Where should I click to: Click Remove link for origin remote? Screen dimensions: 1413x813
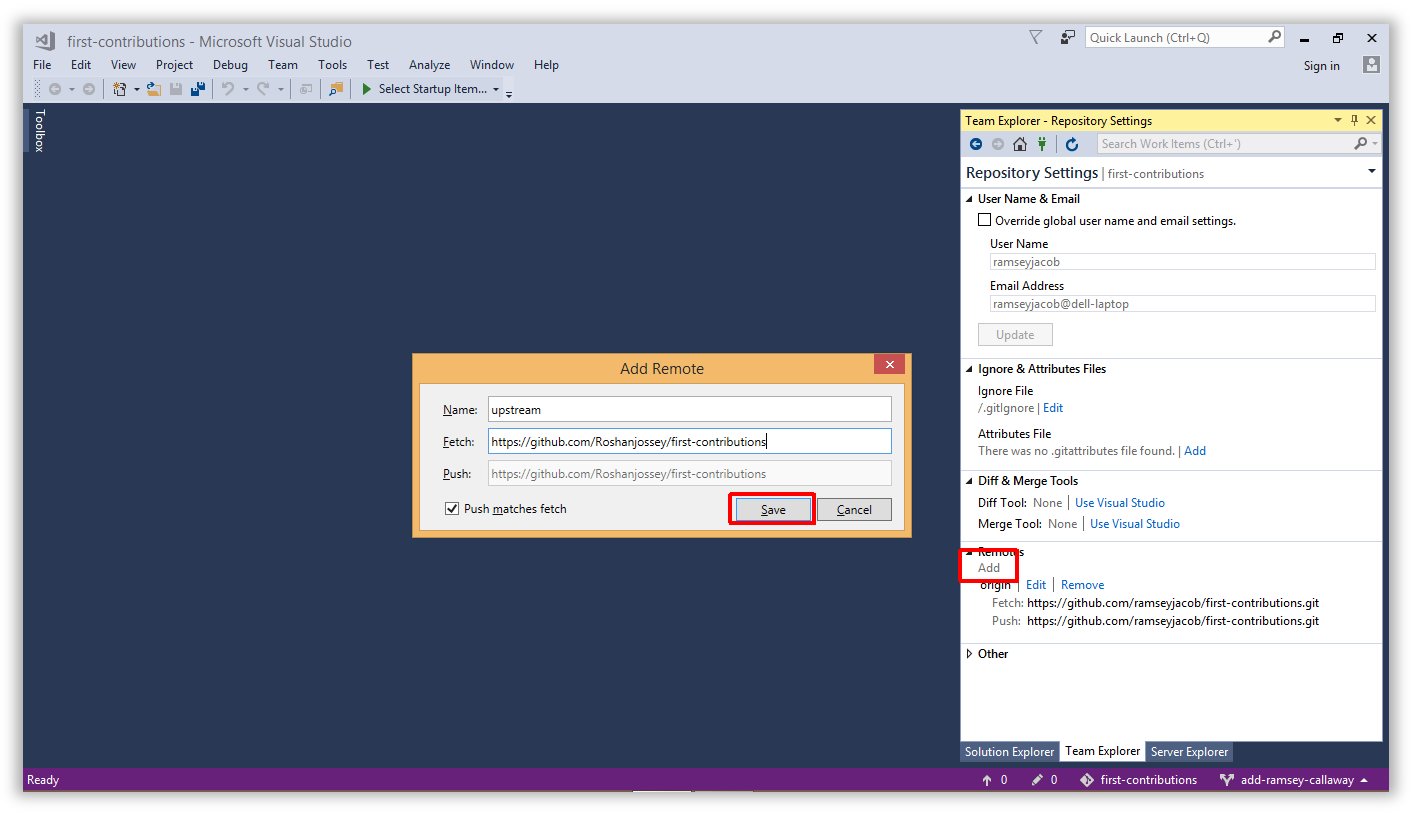click(1083, 585)
